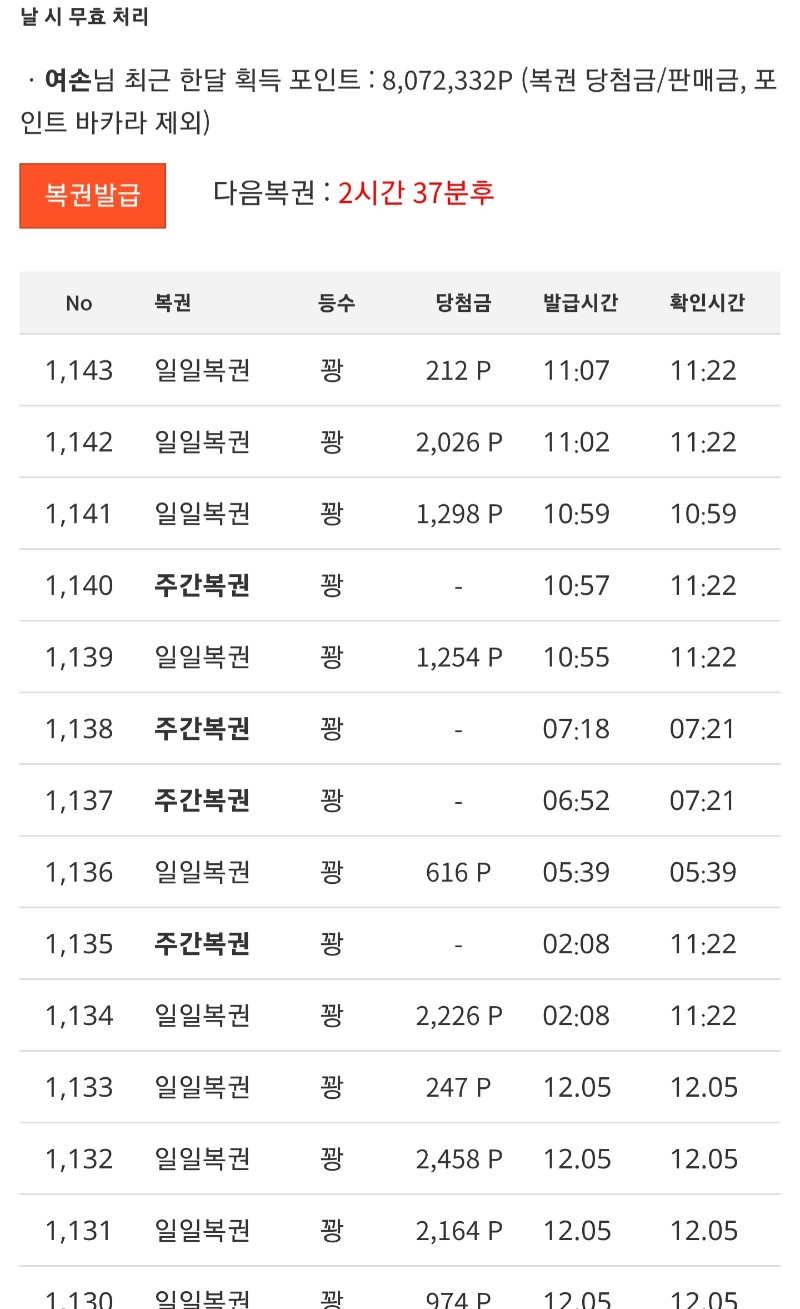
Task: Click the 1,298 P prize amount
Action: [x=459, y=514]
